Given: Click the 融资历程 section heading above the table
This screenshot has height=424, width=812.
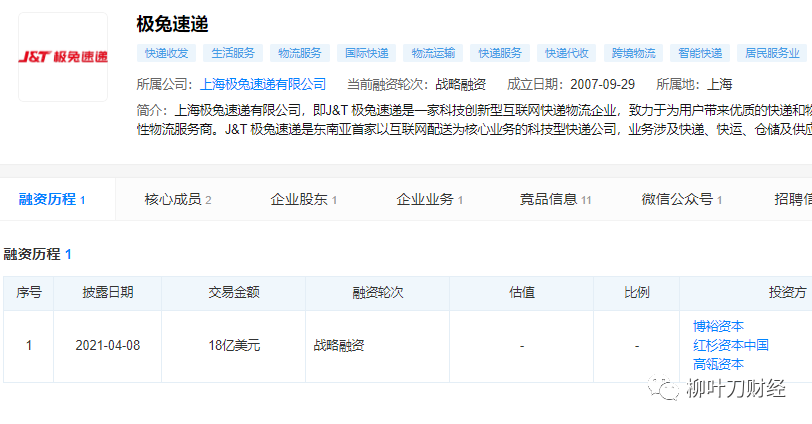Looking at the screenshot, I should [x=37, y=254].
